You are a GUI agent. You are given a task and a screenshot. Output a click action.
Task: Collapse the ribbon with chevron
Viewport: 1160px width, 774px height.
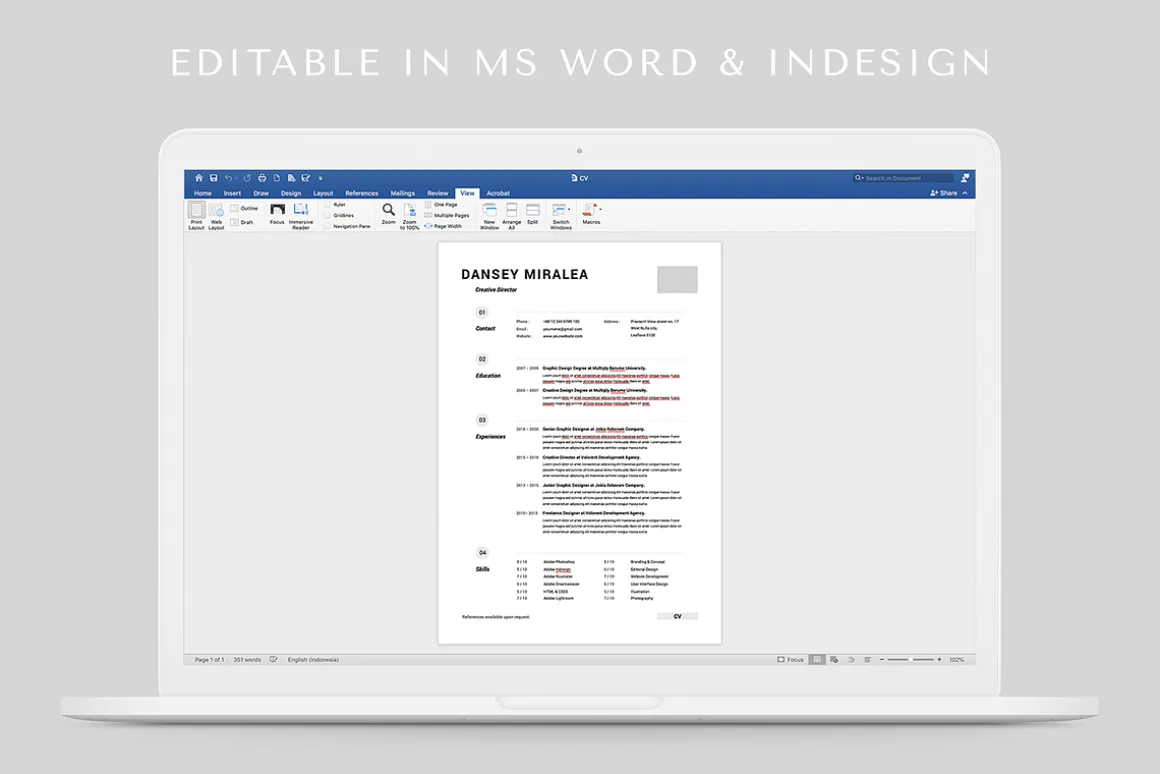click(965, 193)
